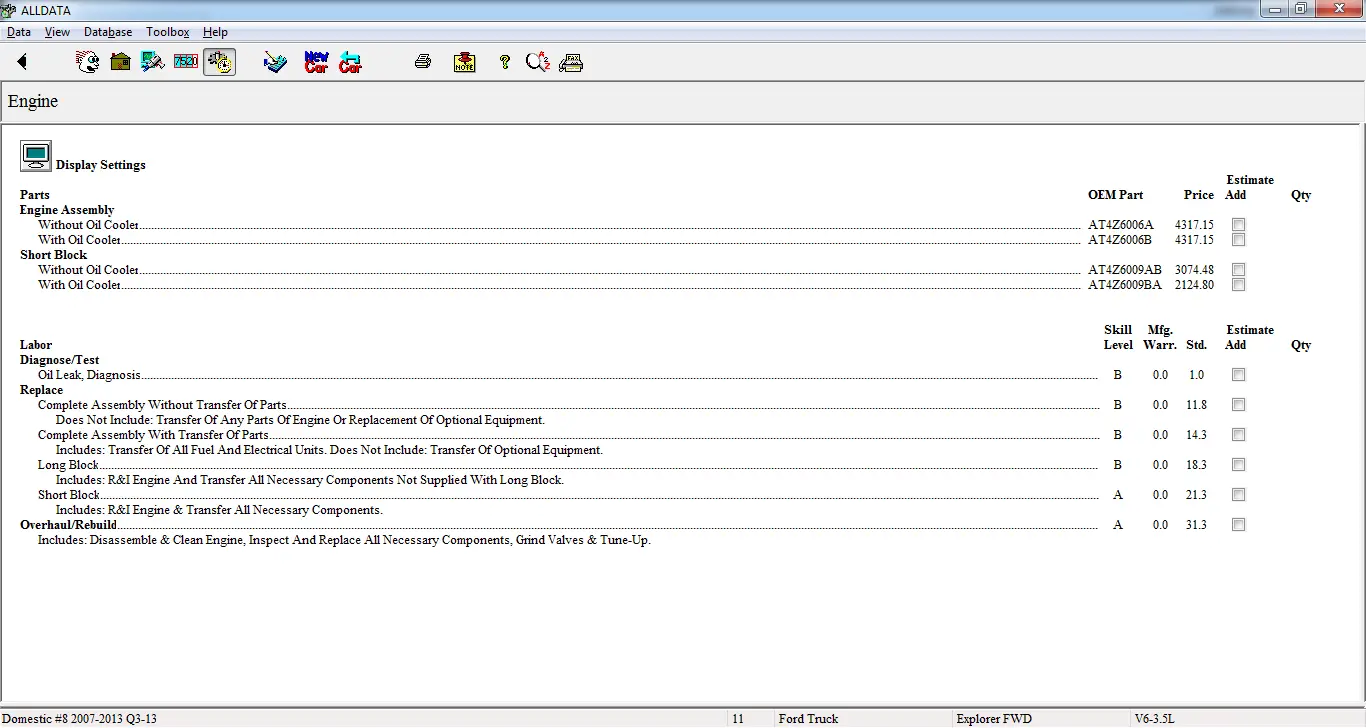Viewport: 1366px width, 728px height.
Task: Click the Engine Assembly heading
Action: [67, 210]
